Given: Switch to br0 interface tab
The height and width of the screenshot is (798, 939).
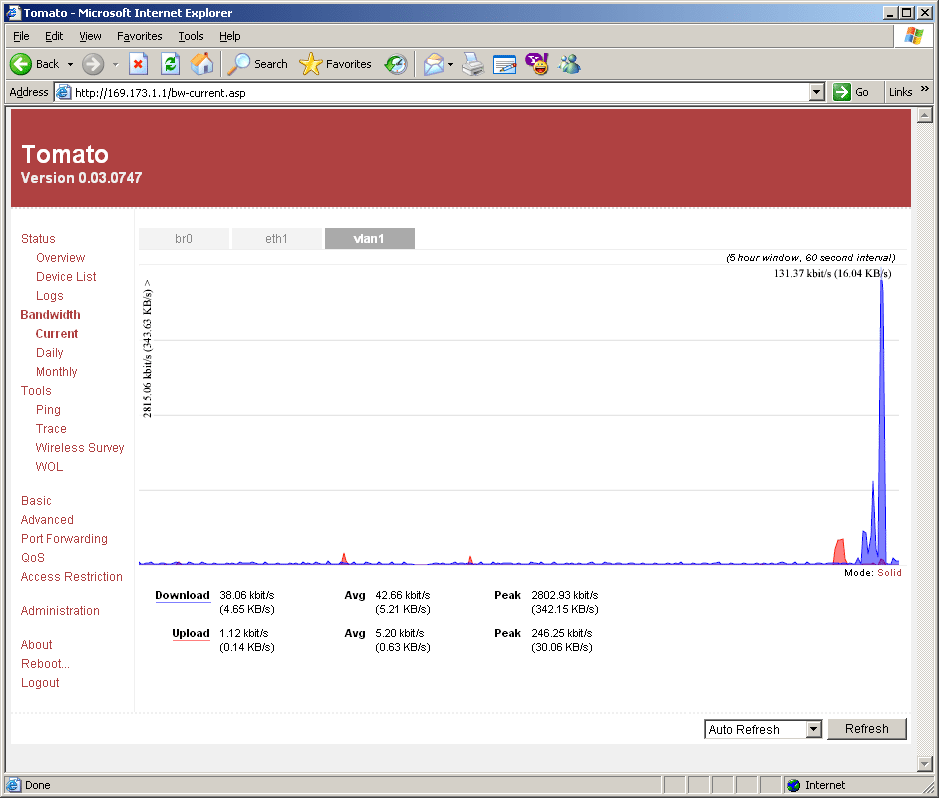Looking at the screenshot, I should [184, 238].
